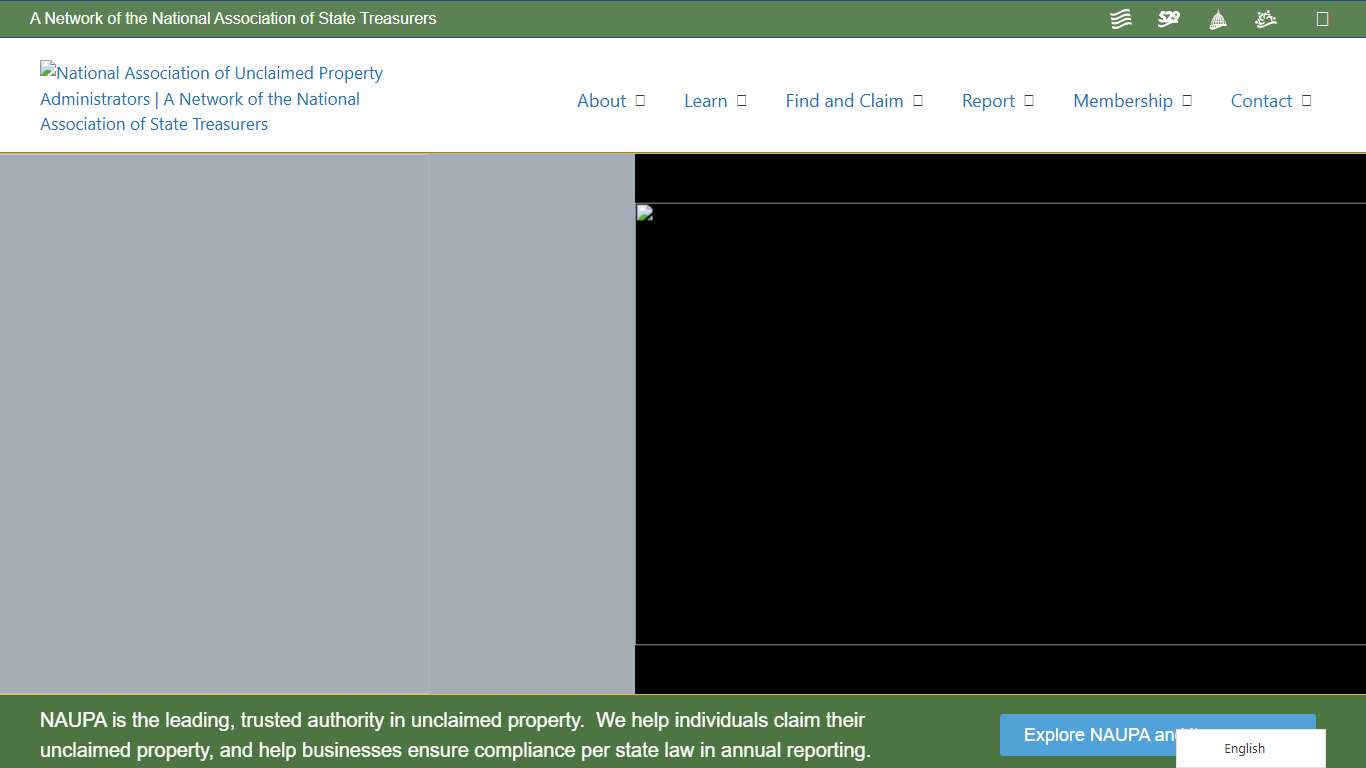Image resolution: width=1366 pixels, height=768 pixels.
Task: Open the Find and Claim page
Action: pos(844,100)
